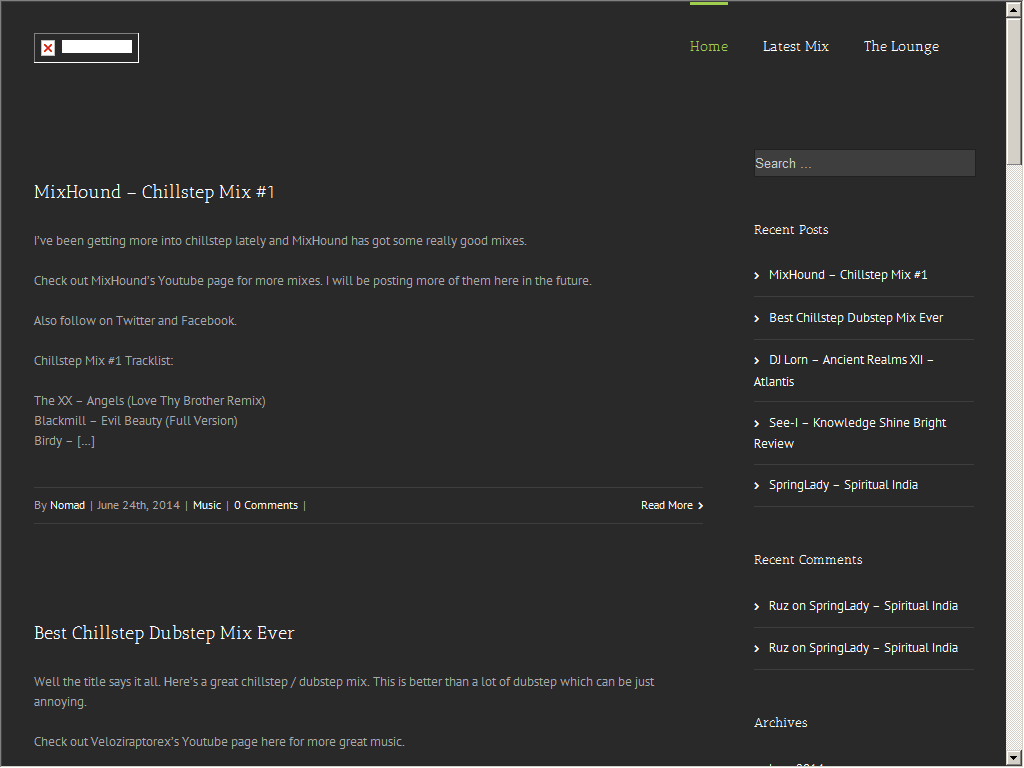Click the scrollbar up arrow
Viewport: 1024px width, 768px height.
pyautogui.click(x=1014, y=9)
